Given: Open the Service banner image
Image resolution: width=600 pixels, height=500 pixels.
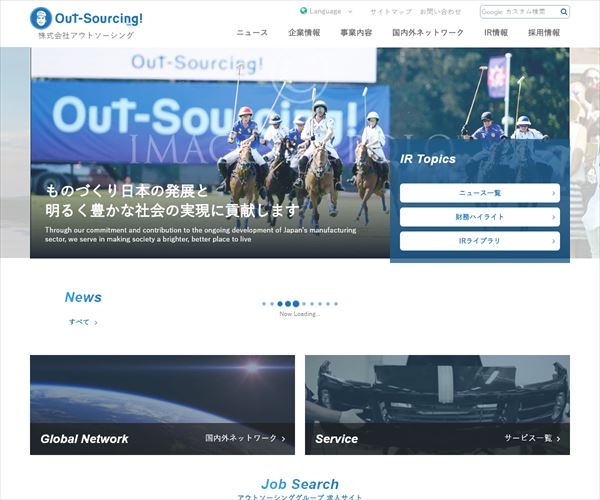Looking at the screenshot, I should (437, 405).
